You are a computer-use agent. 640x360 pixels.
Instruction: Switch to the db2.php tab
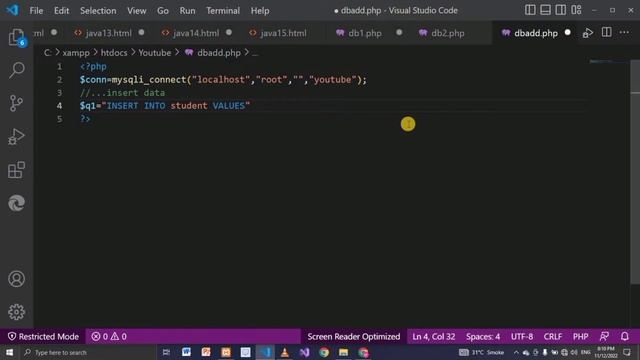point(447,33)
